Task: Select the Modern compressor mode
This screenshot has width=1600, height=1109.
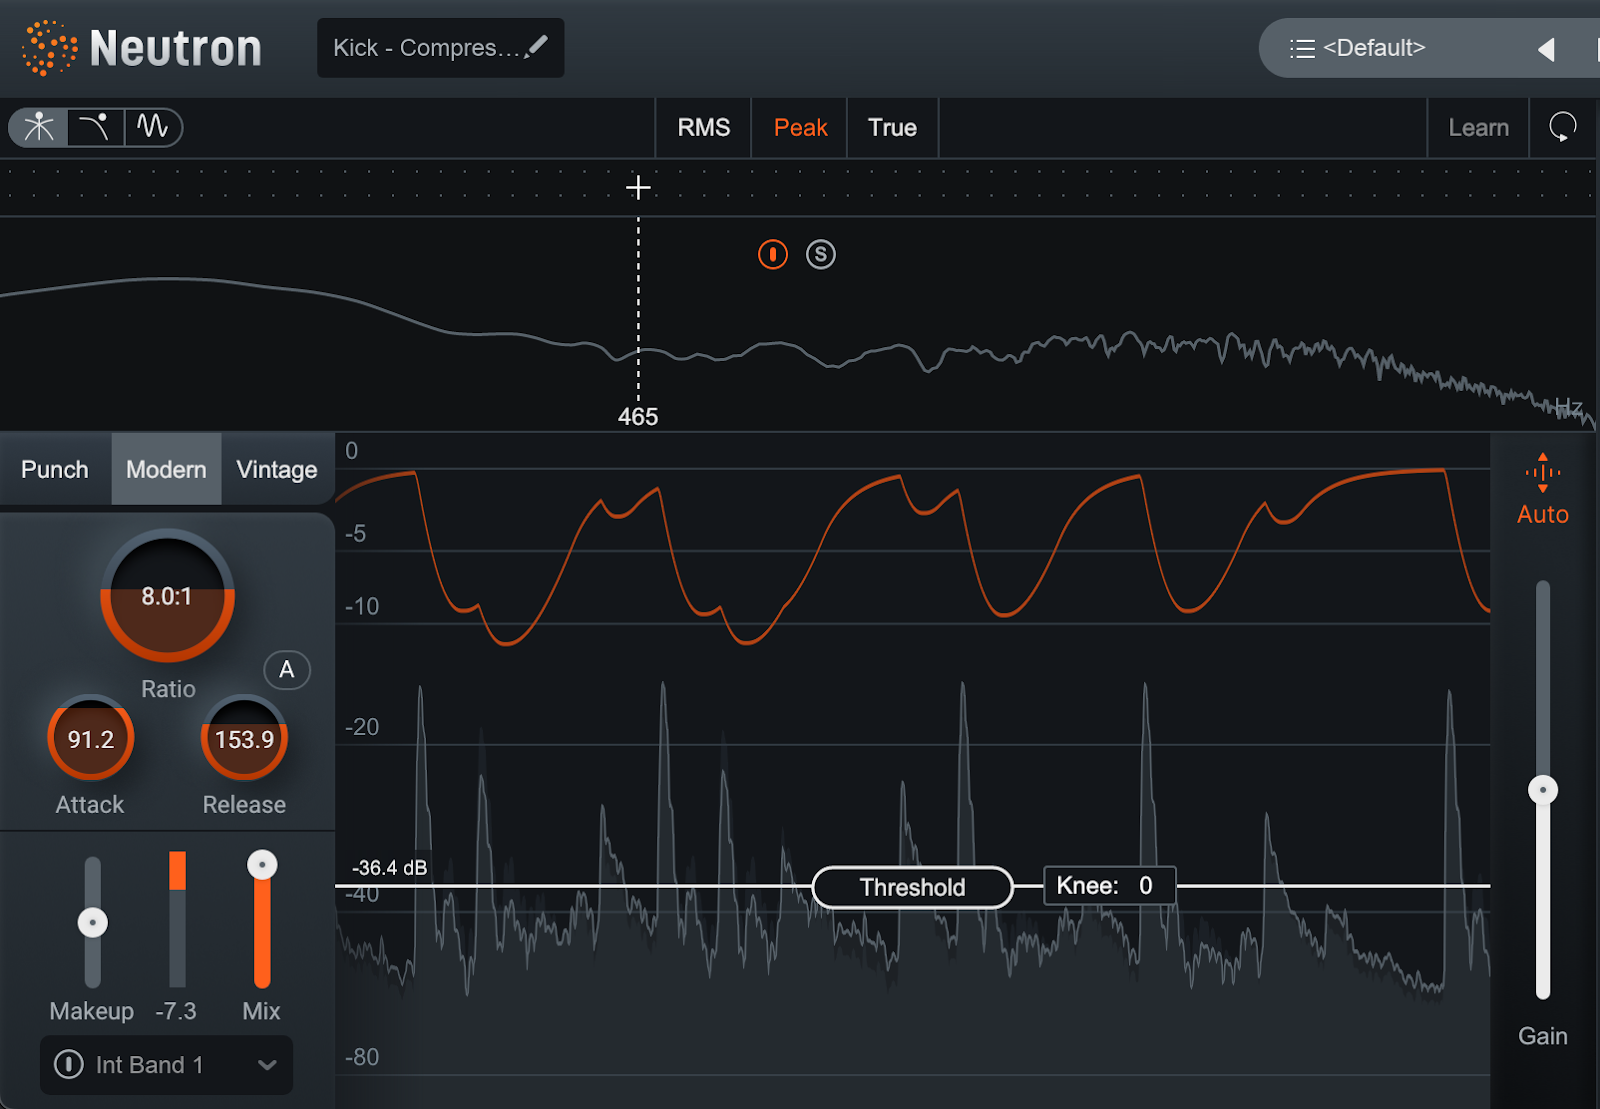Action: click(166, 469)
